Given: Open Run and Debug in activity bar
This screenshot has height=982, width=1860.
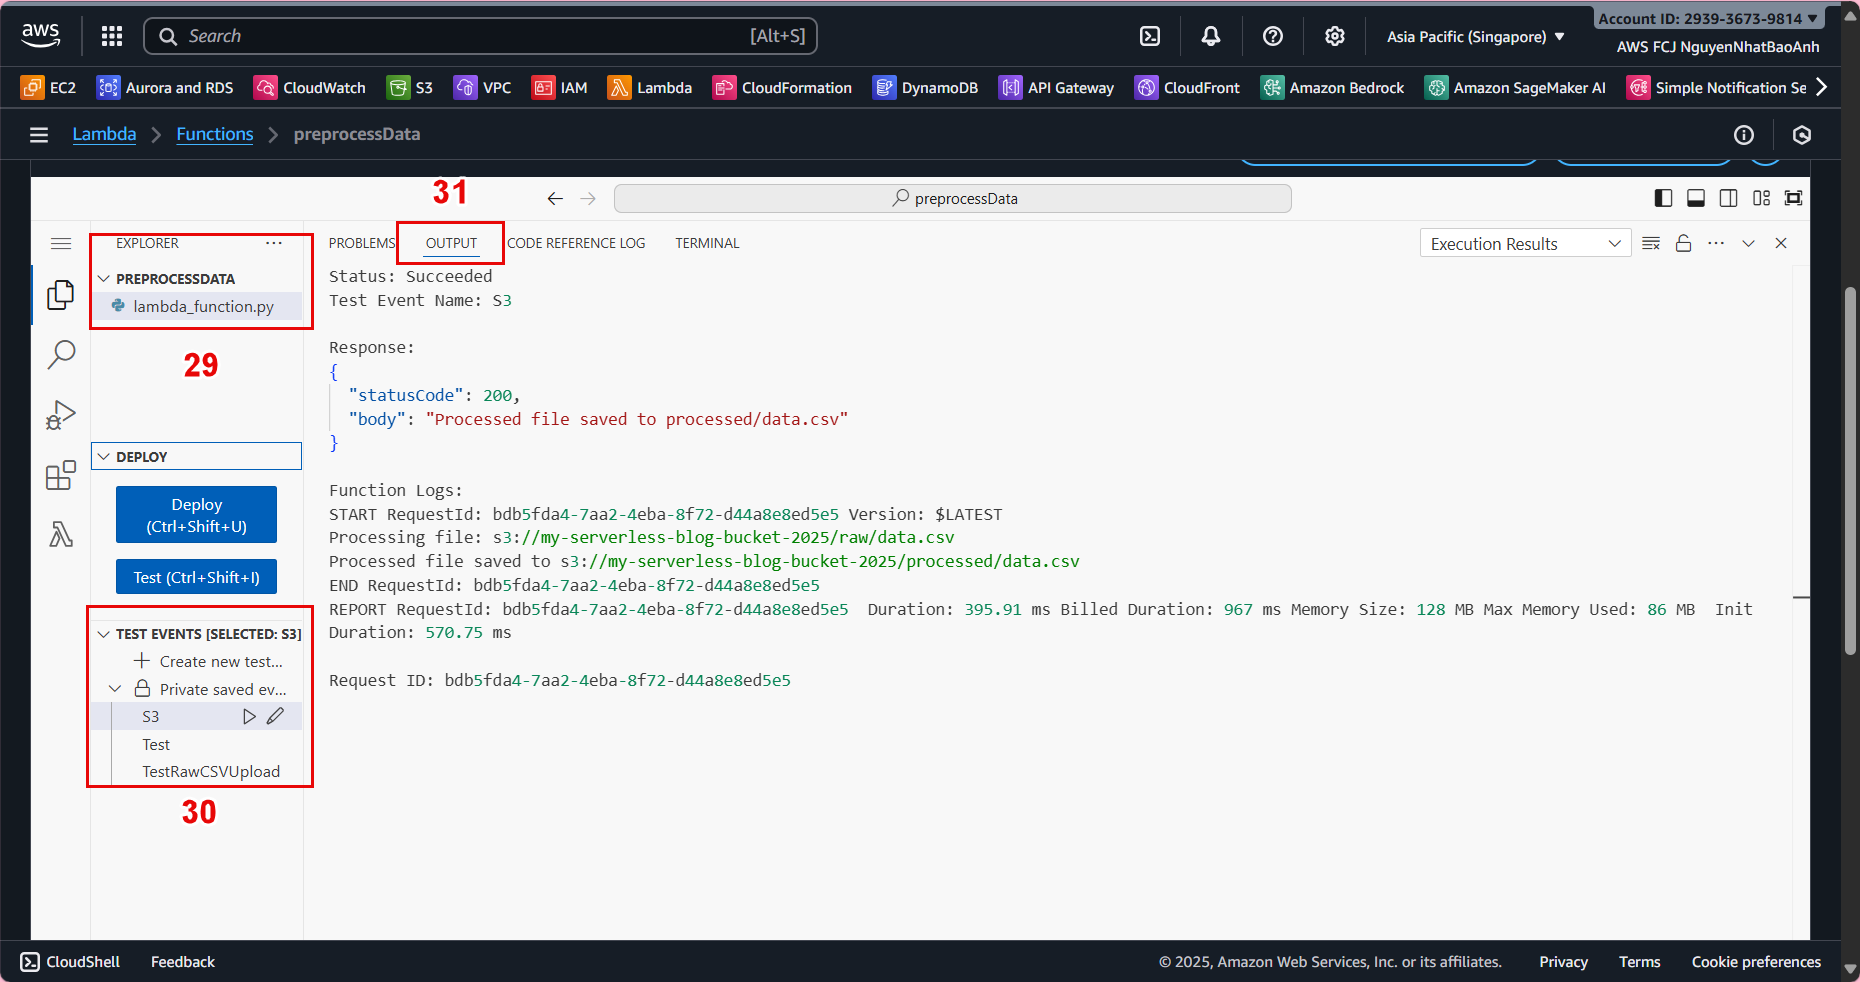Looking at the screenshot, I should 61,415.
